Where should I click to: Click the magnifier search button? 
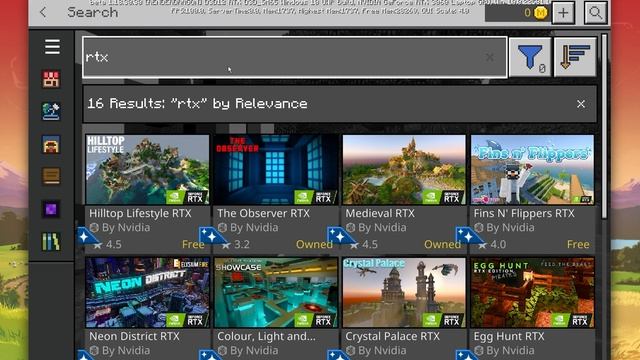596,13
